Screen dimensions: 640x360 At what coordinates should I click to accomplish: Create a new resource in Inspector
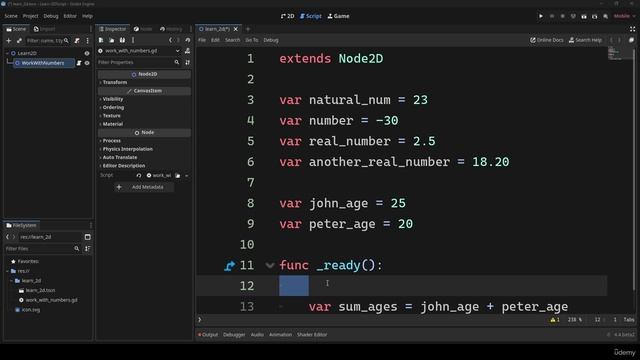click(x=101, y=40)
